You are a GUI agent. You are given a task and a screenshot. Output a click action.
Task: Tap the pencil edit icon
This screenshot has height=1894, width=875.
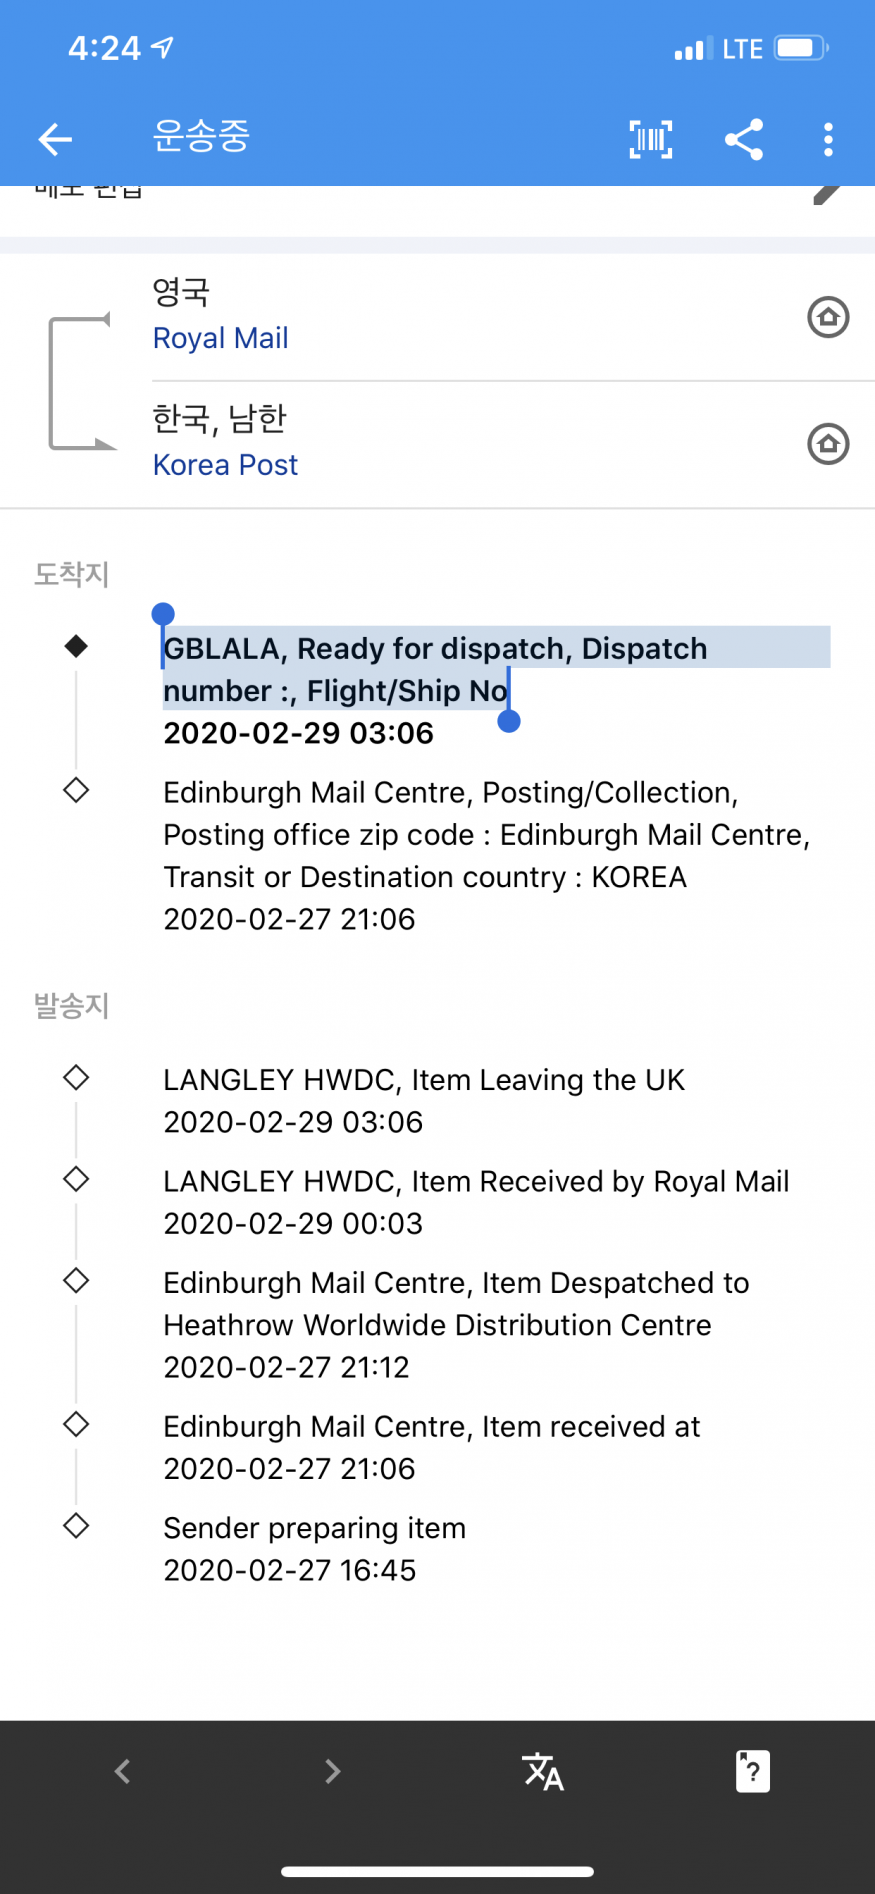(827, 194)
